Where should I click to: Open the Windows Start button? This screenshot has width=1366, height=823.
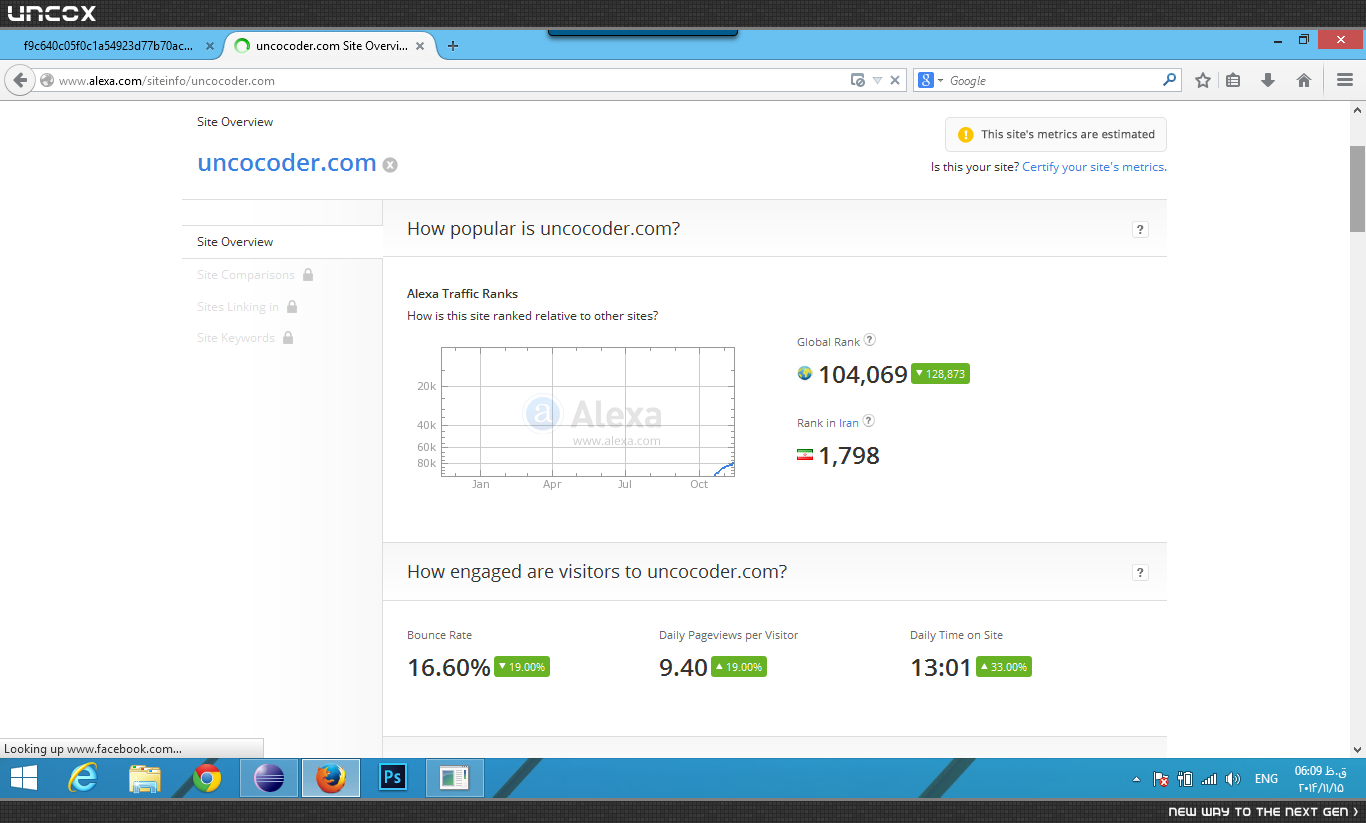point(24,777)
